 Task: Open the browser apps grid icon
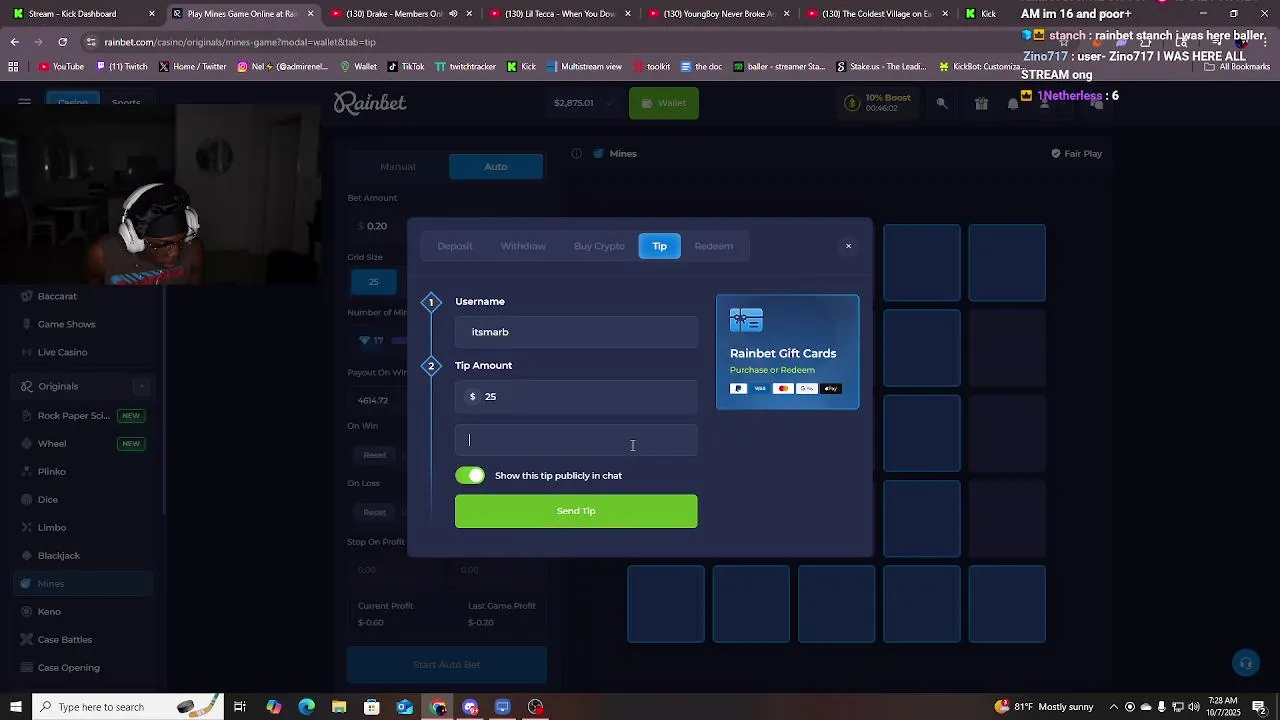(x=13, y=67)
